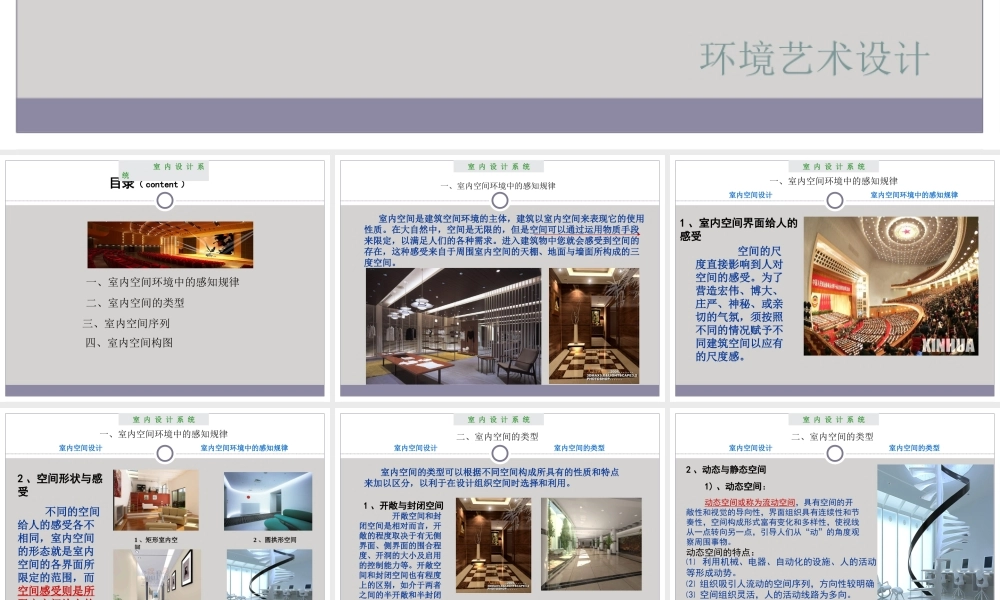Screen dimensions: 1000x600
Task: Click the 环境艺术设计 title text
Action: point(814,59)
